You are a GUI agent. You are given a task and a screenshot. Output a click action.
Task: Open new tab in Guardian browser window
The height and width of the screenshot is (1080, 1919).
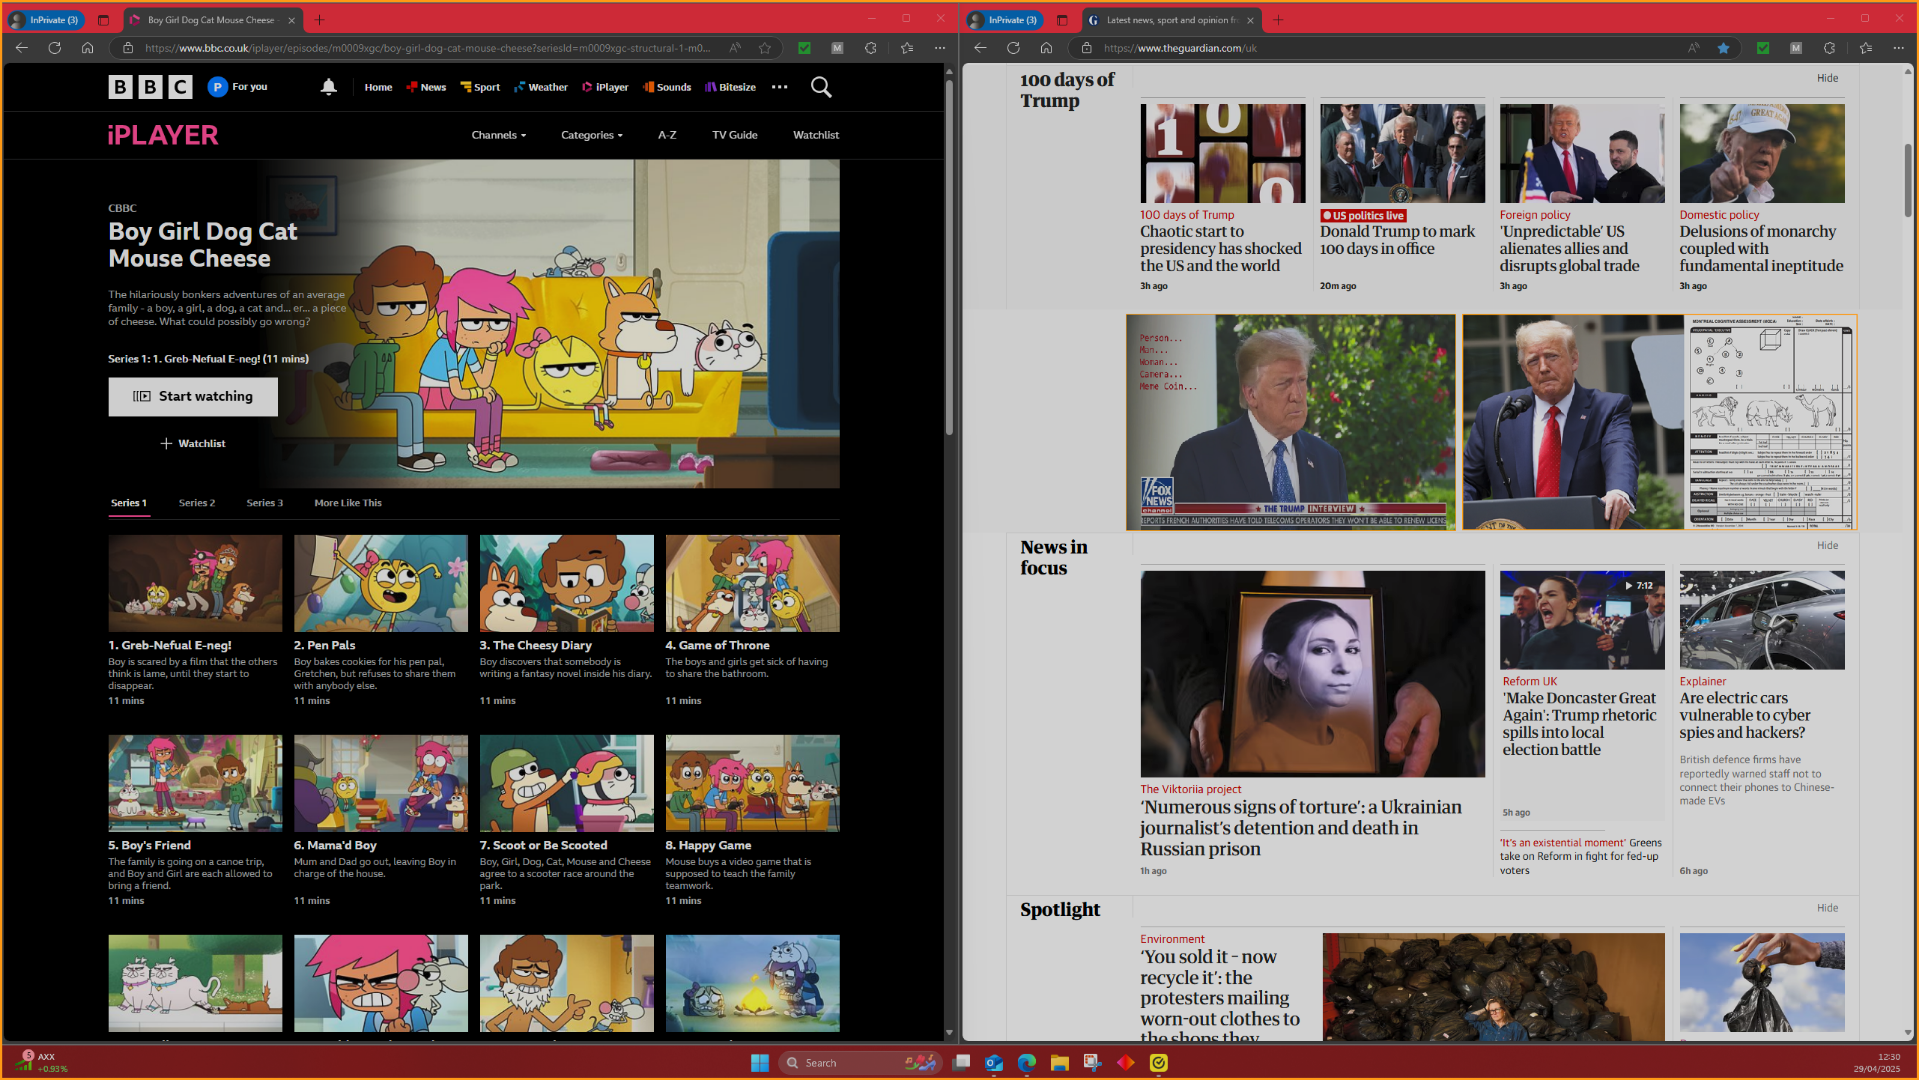(1278, 20)
